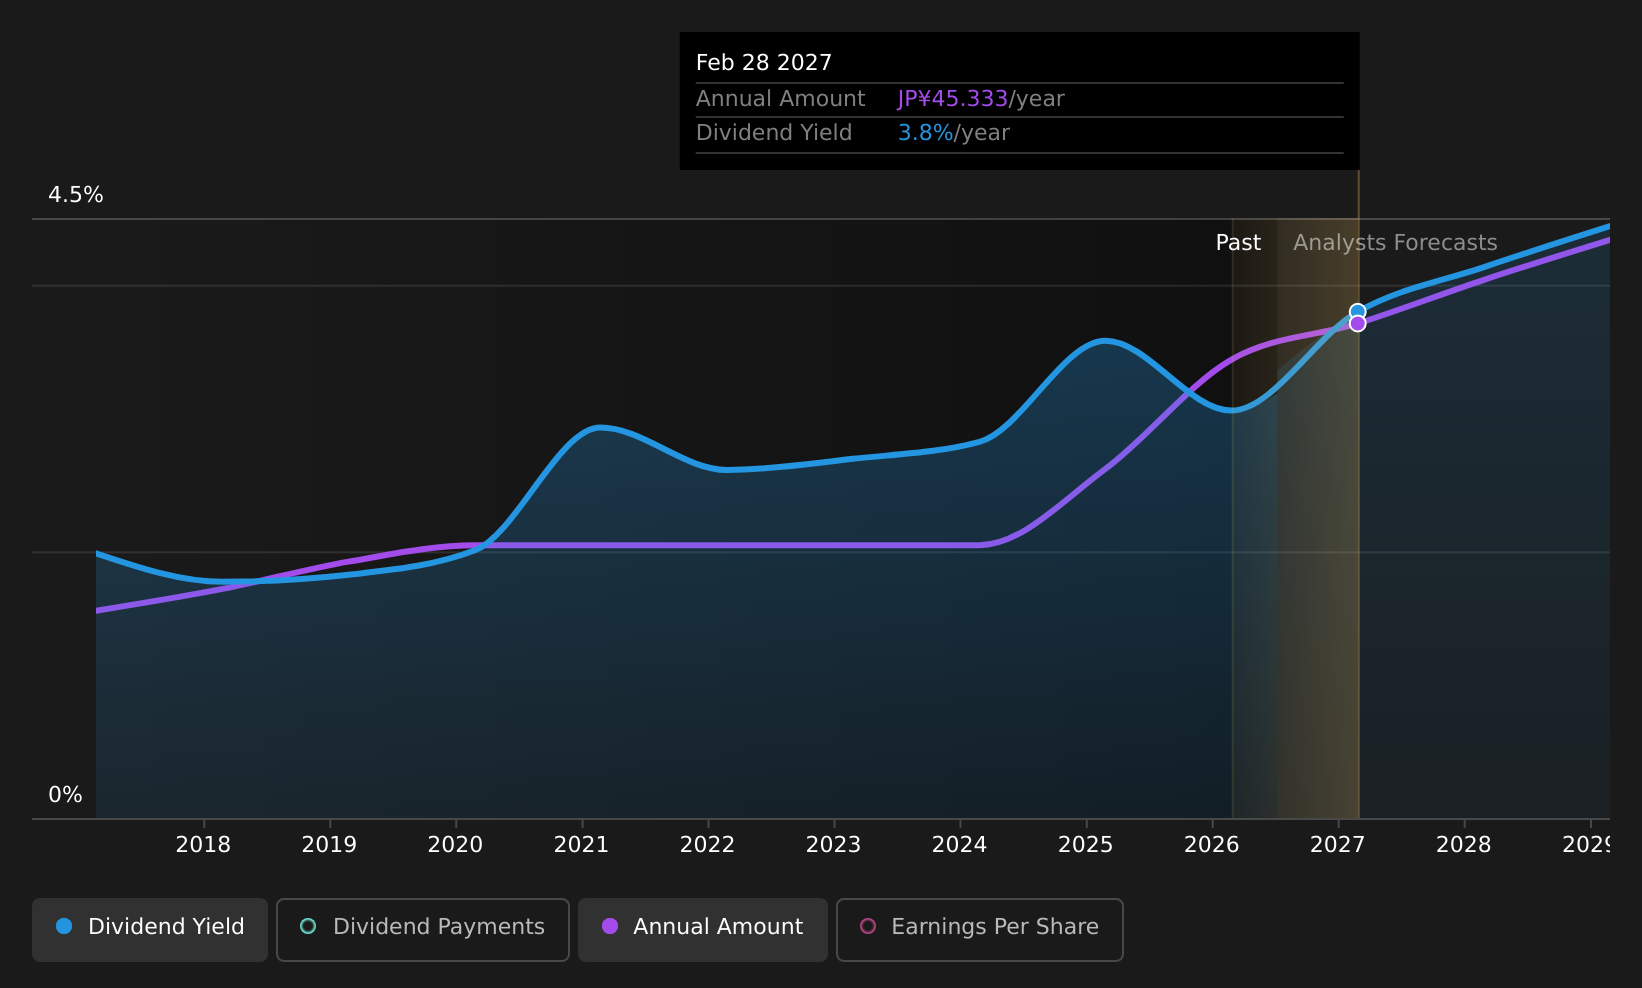Click the 2023 x-axis label
Image resolution: width=1642 pixels, height=988 pixels.
833,845
